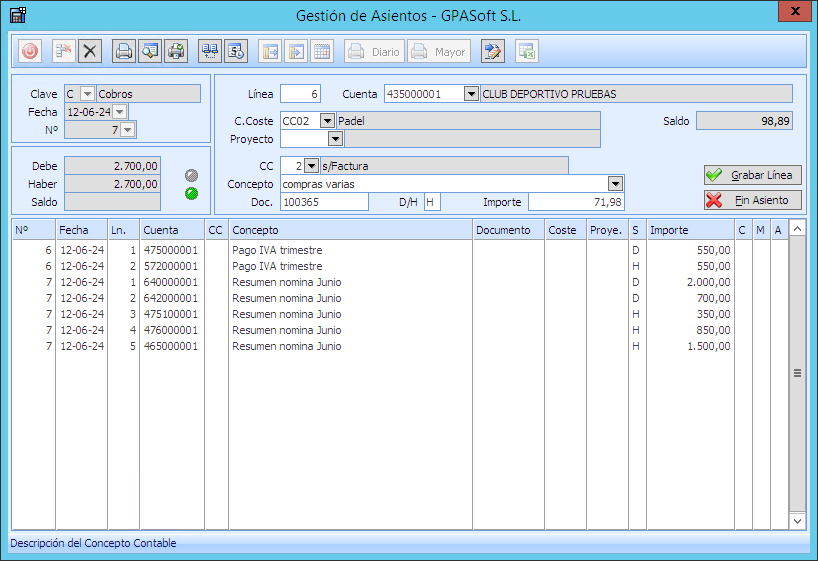Click the X delete icon in toolbar
The image size is (818, 561).
90,51
